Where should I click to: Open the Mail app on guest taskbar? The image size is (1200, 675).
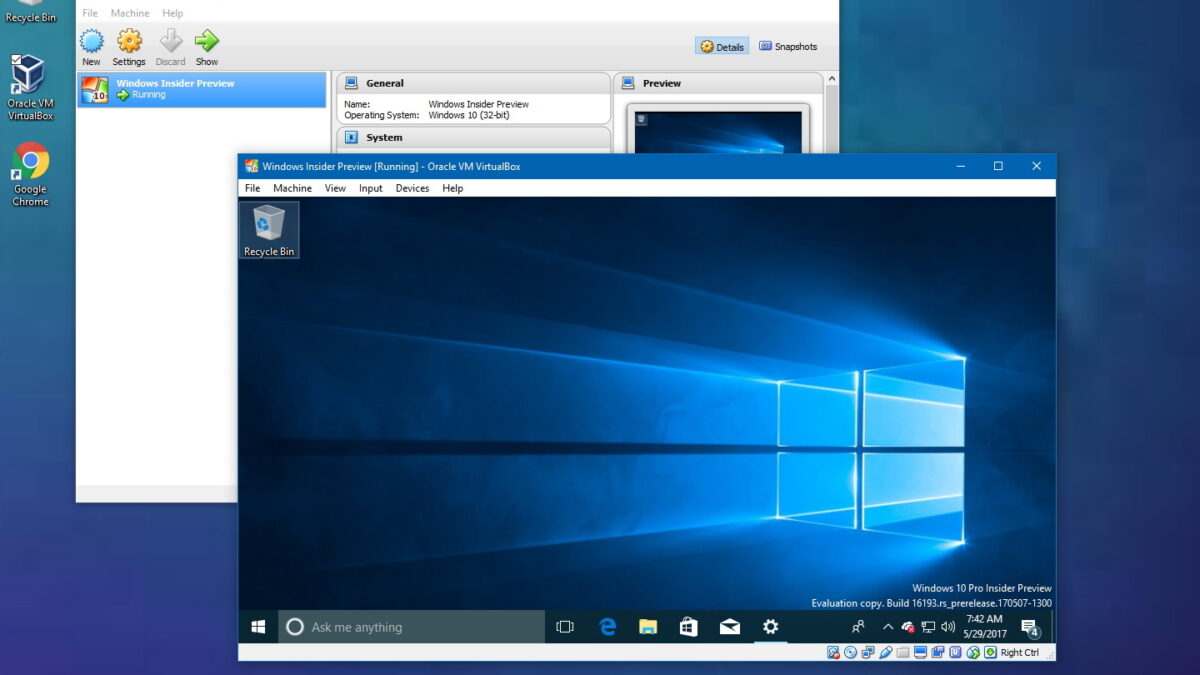(x=729, y=627)
